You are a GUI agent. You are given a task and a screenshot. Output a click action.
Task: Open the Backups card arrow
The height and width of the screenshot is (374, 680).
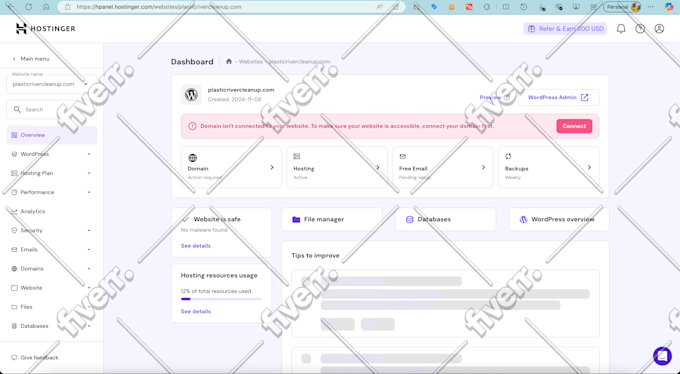tap(589, 167)
